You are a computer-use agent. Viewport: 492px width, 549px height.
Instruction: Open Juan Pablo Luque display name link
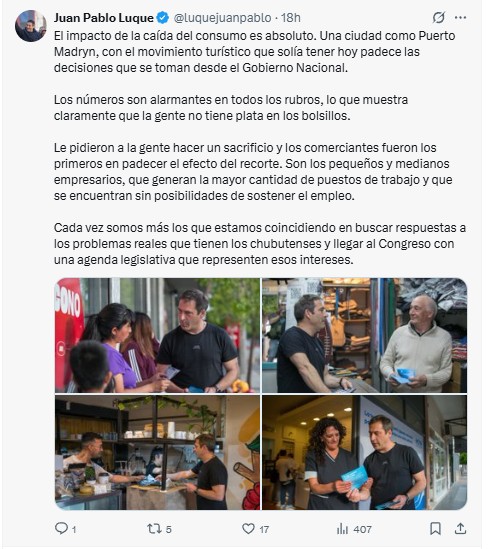click(x=104, y=18)
